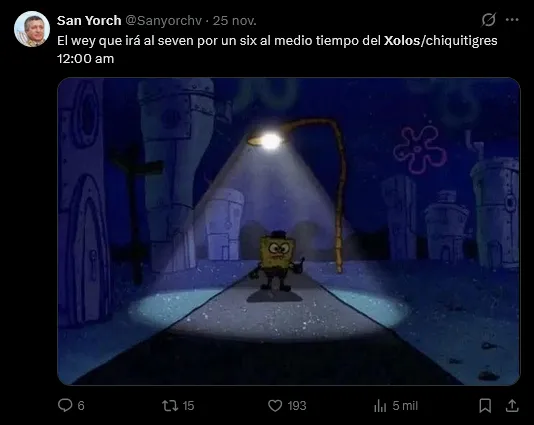Click the repost count 15
The height and width of the screenshot is (425, 534).
click(188, 406)
